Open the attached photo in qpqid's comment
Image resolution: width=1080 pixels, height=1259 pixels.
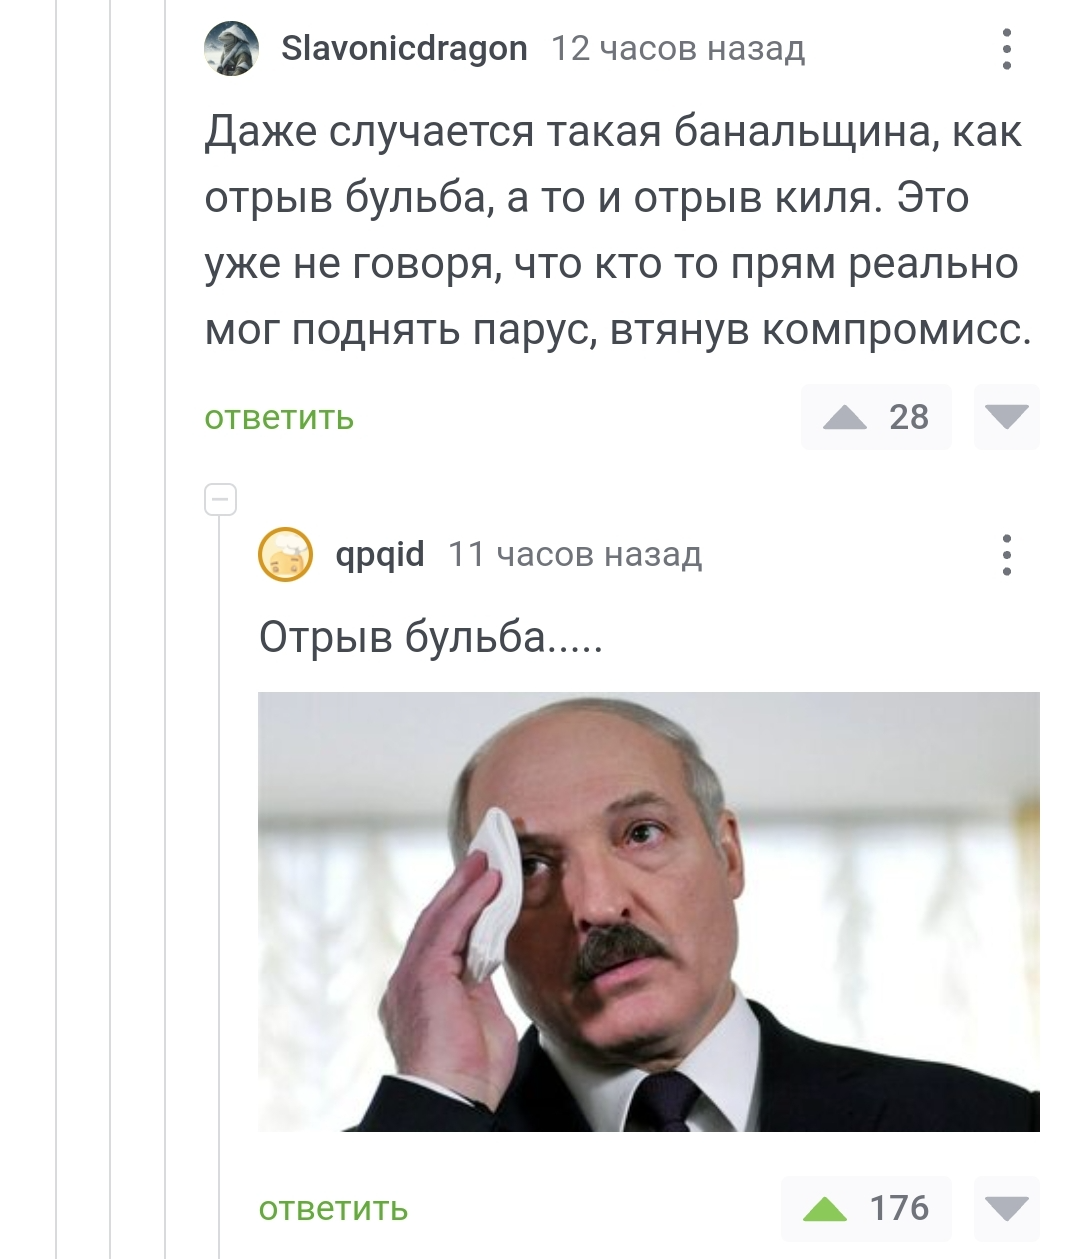(x=649, y=912)
